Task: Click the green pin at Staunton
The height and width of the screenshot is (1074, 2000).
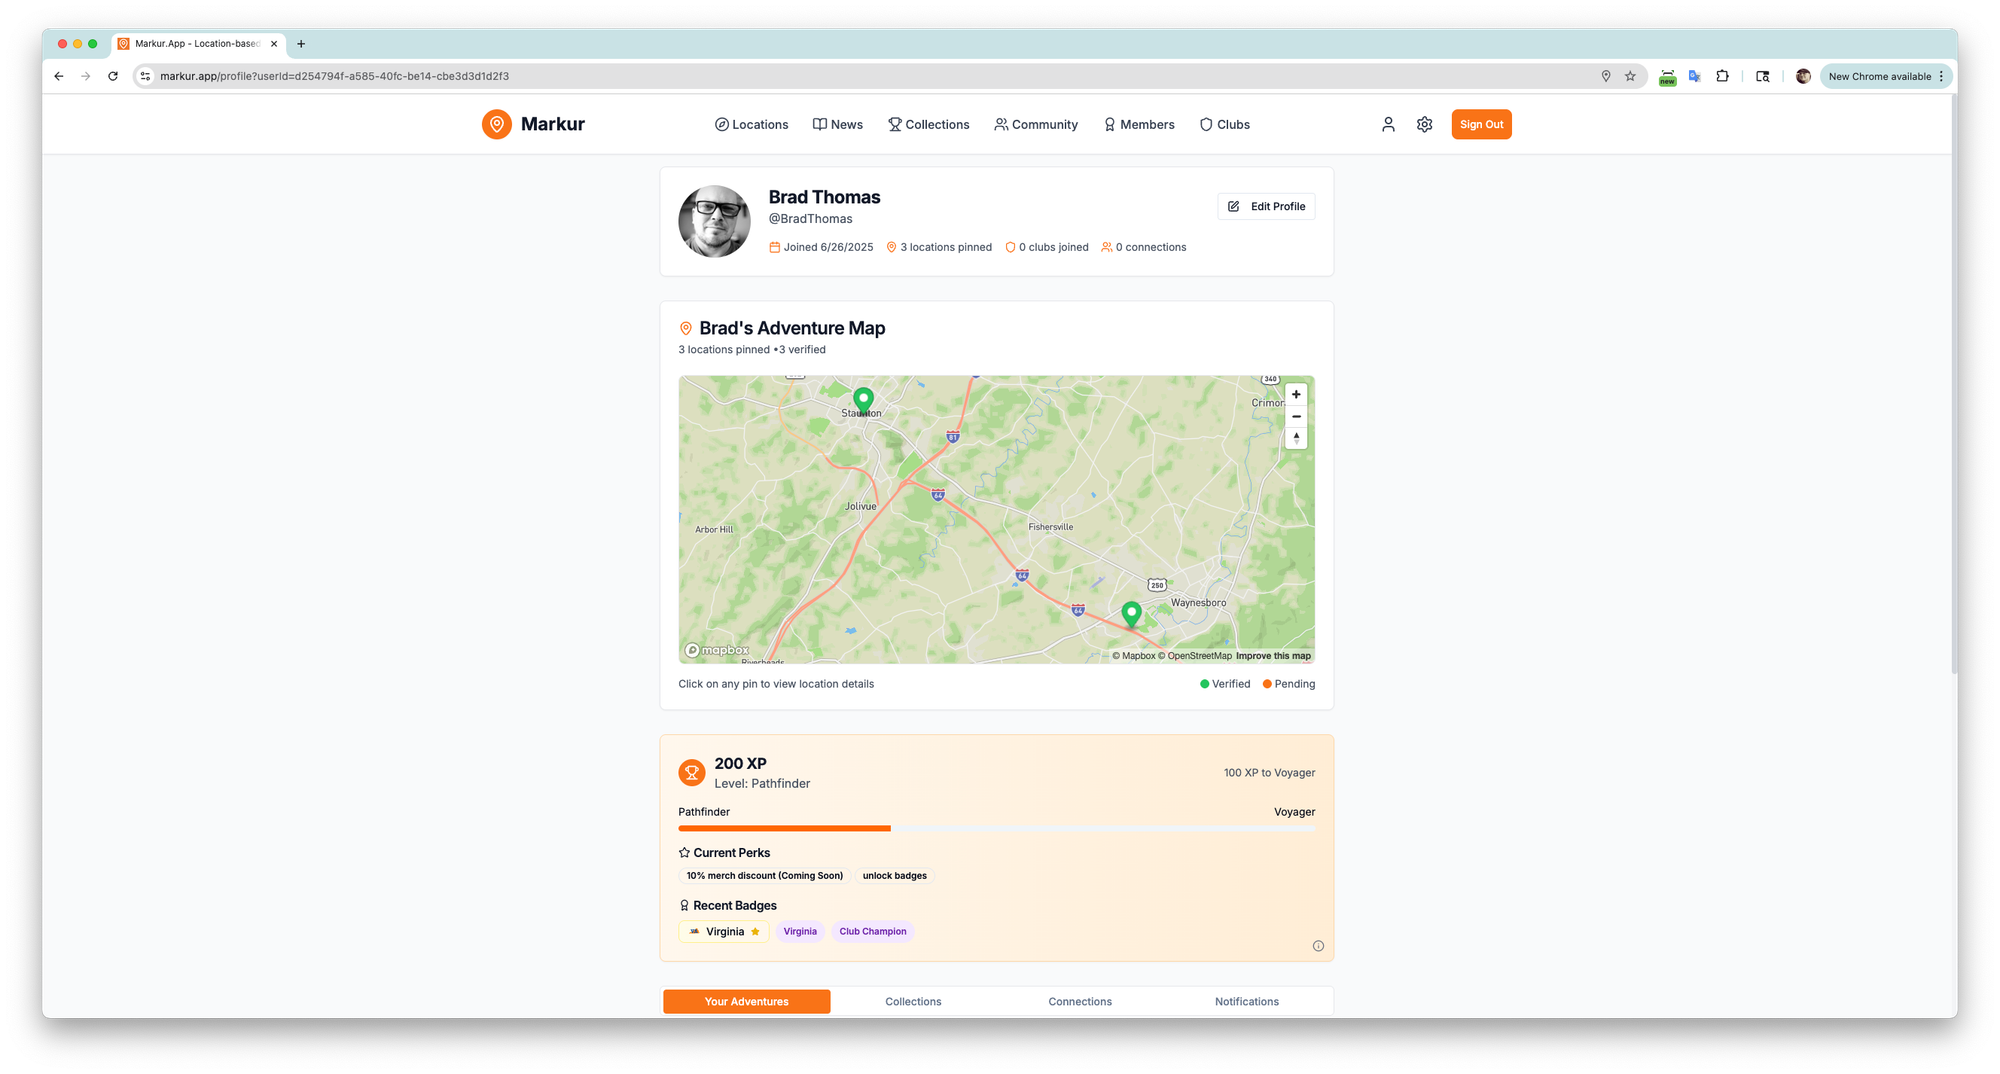Action: (x=863, y=402)
